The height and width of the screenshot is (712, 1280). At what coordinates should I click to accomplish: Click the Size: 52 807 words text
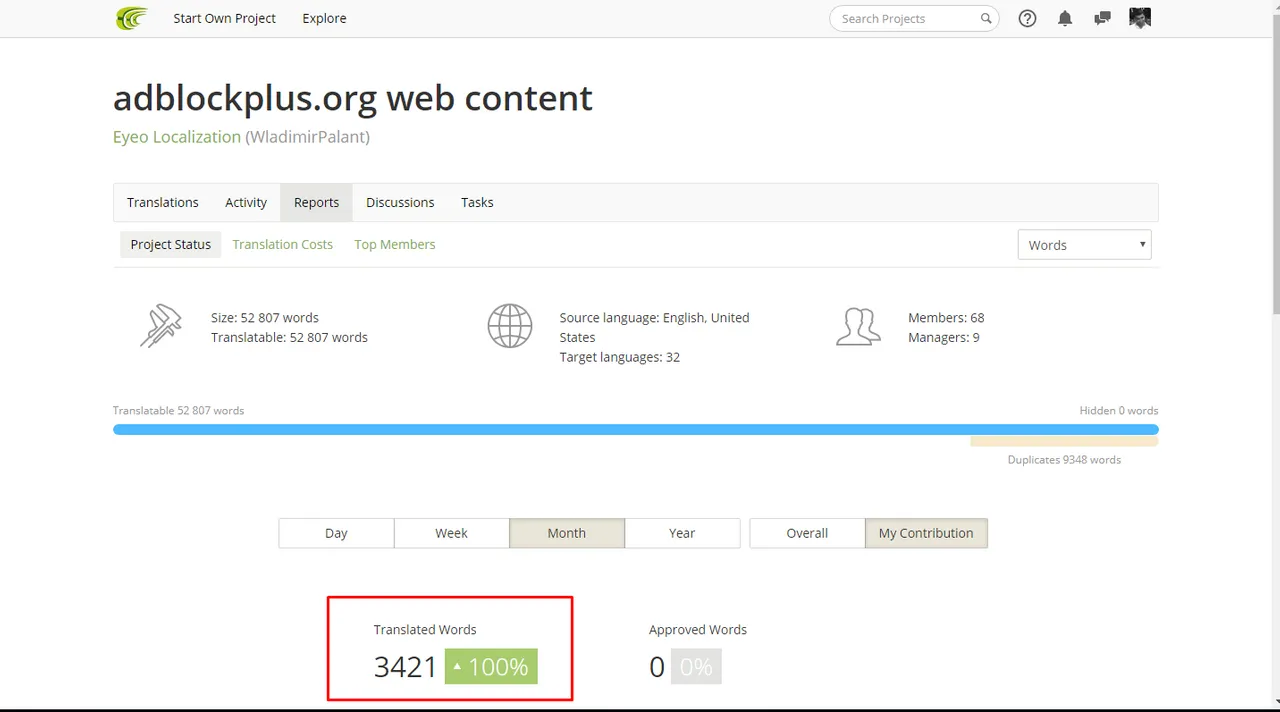265,317
